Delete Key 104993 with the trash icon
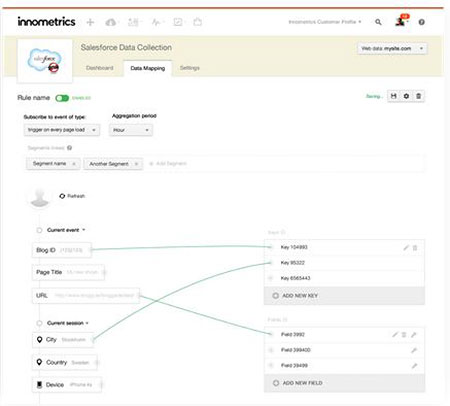 (x=415, y=248)
